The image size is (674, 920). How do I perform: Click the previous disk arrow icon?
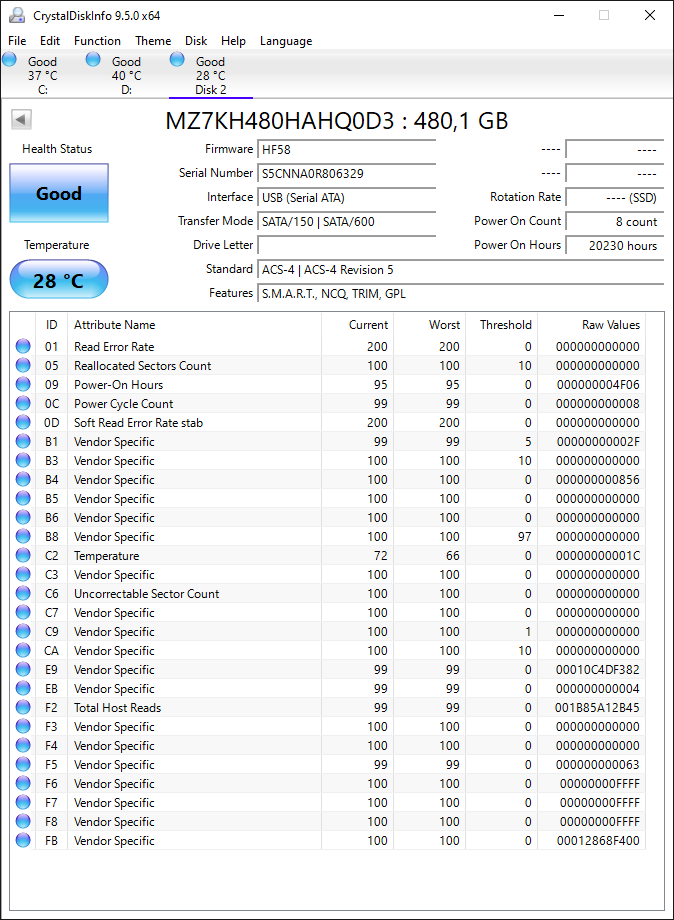coord(21,120)
